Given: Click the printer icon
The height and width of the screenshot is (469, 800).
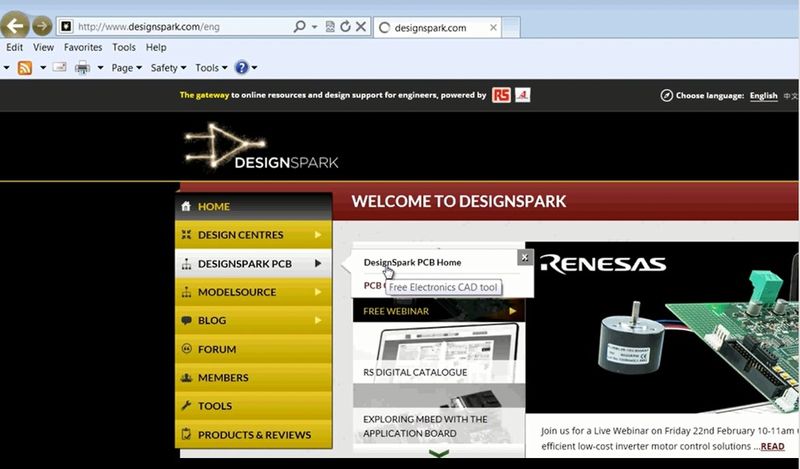Looking at the screenshot, I should point(82,67).
